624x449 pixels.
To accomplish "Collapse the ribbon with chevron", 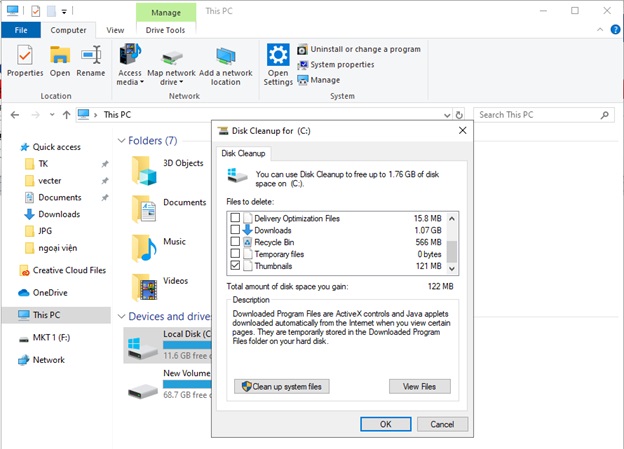I will tap(600, 30).
